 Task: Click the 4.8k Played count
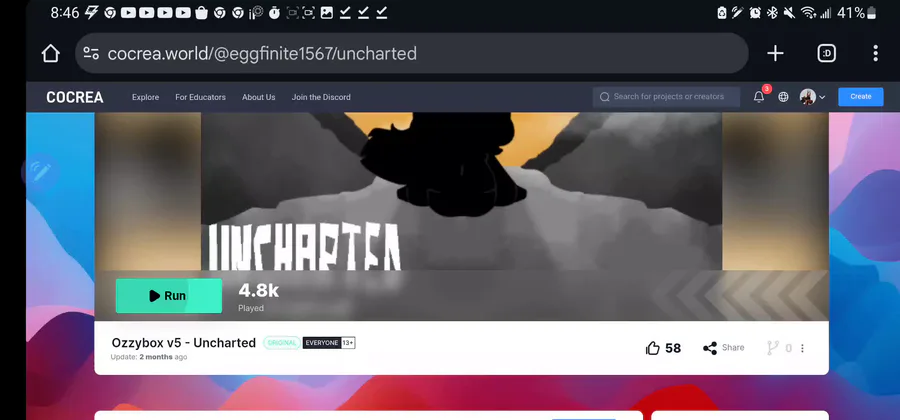pos(258,297)
